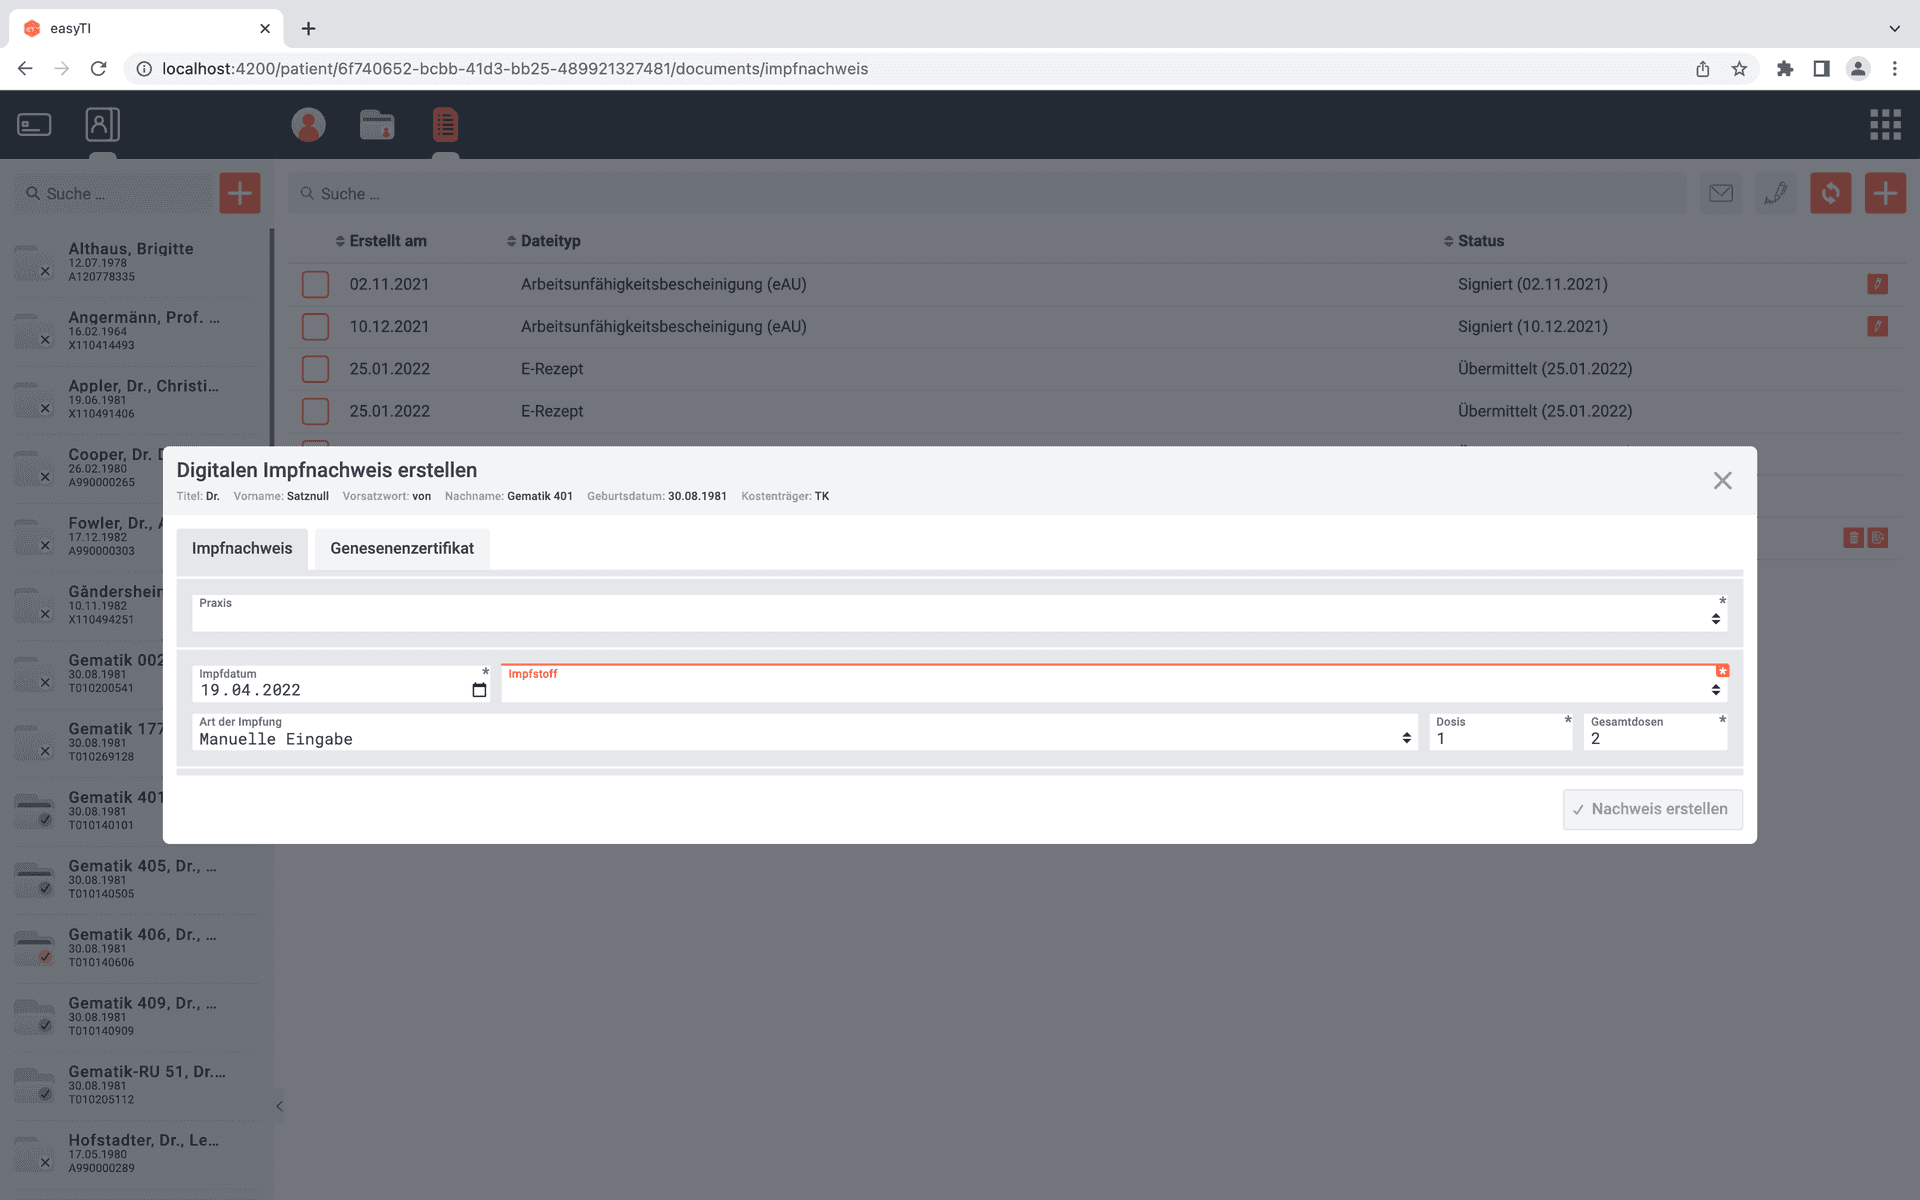This screenshot has height=1200, width=1920.
Task: Switch to Genesenenzertifikat tab
Action: (402, 548)
